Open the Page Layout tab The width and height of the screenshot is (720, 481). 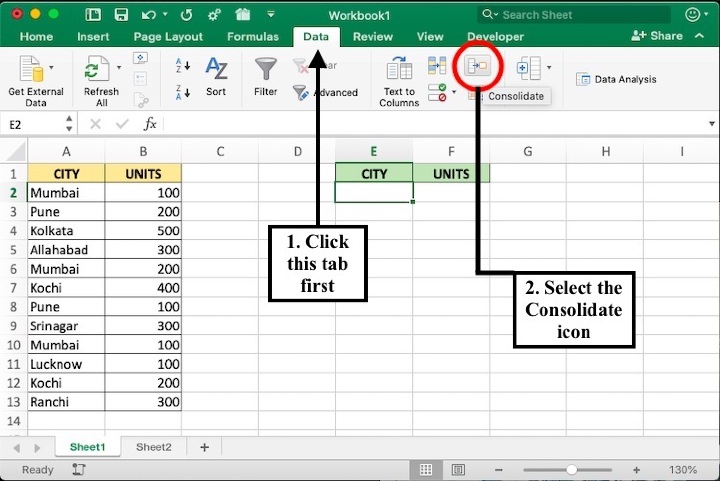pos(168,36)
